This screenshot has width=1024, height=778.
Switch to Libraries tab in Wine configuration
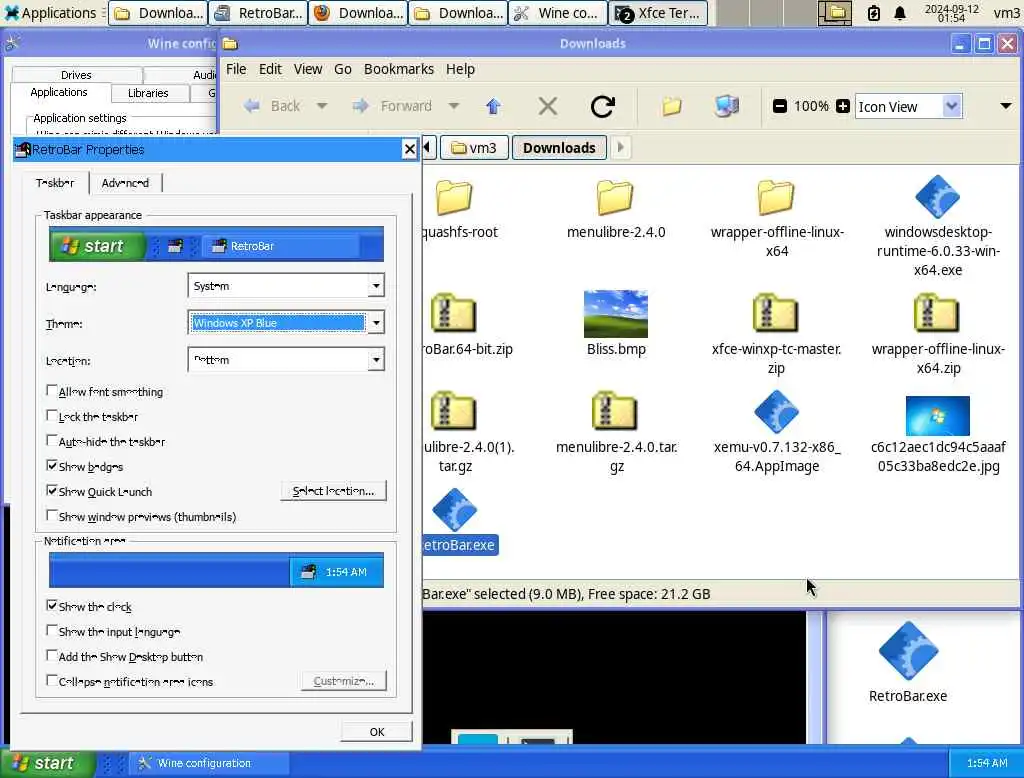pos(148,93)
